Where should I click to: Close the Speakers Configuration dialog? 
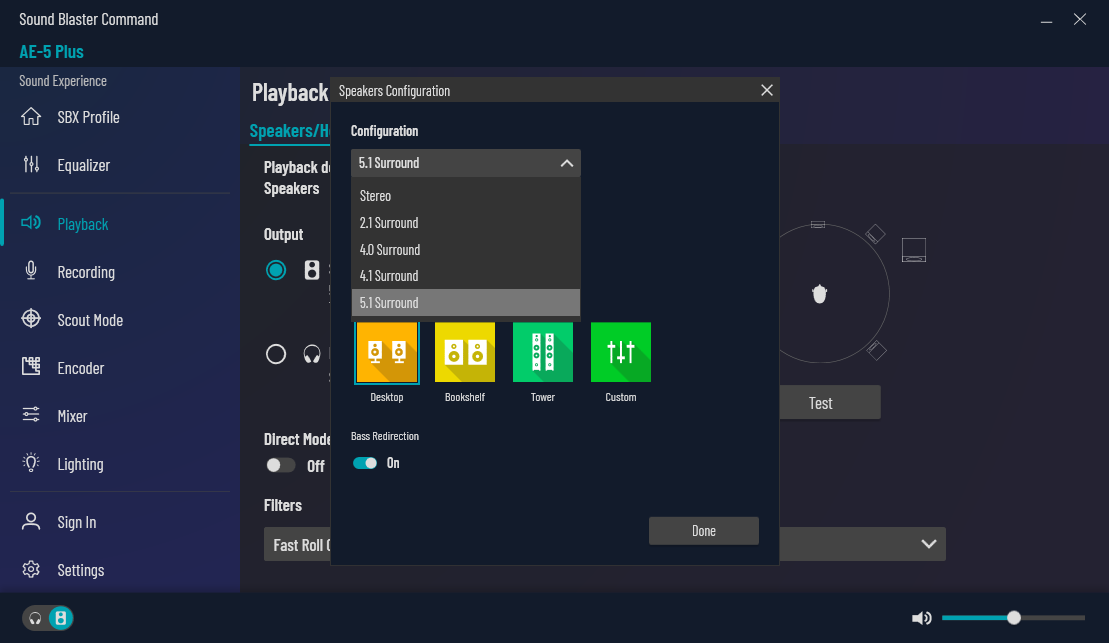[767, 91]
